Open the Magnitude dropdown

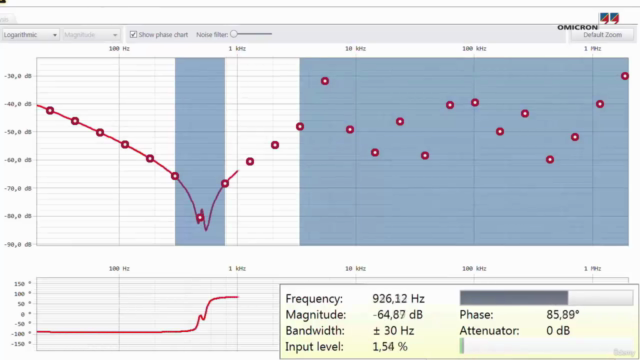pyautogui.click(x=91, y=35)
